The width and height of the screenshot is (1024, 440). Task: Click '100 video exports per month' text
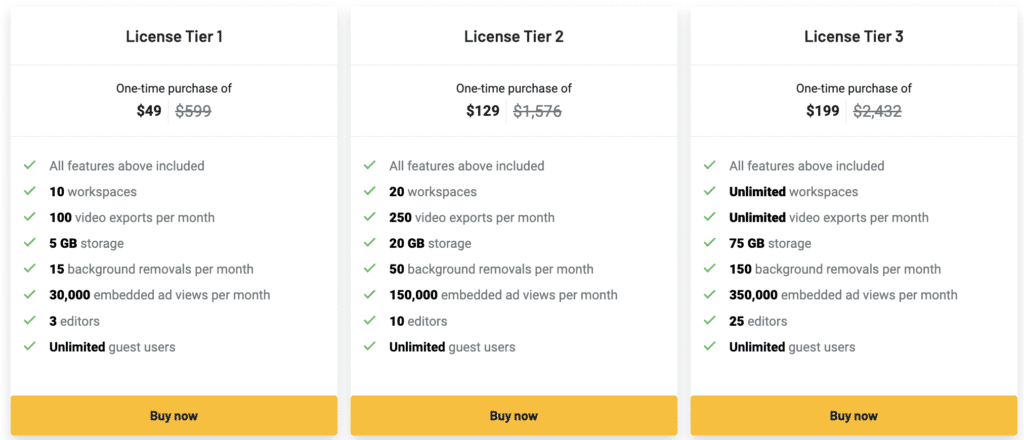pyautogui.click(x=132, y=217)
